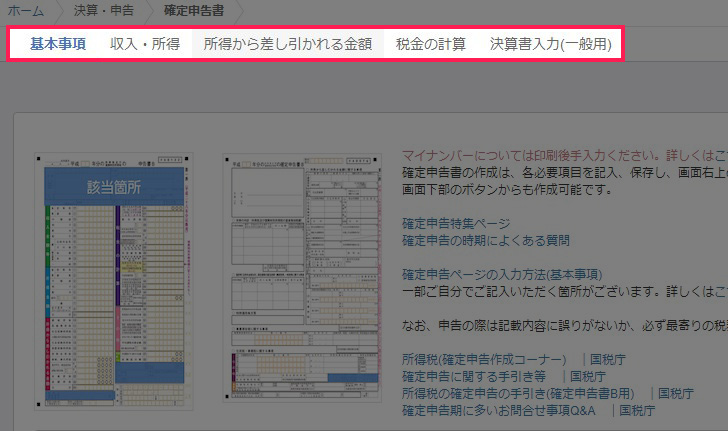728x431 pixels.
Task: Switch to the 税金の計算 tab
Action: click(431, 45)
